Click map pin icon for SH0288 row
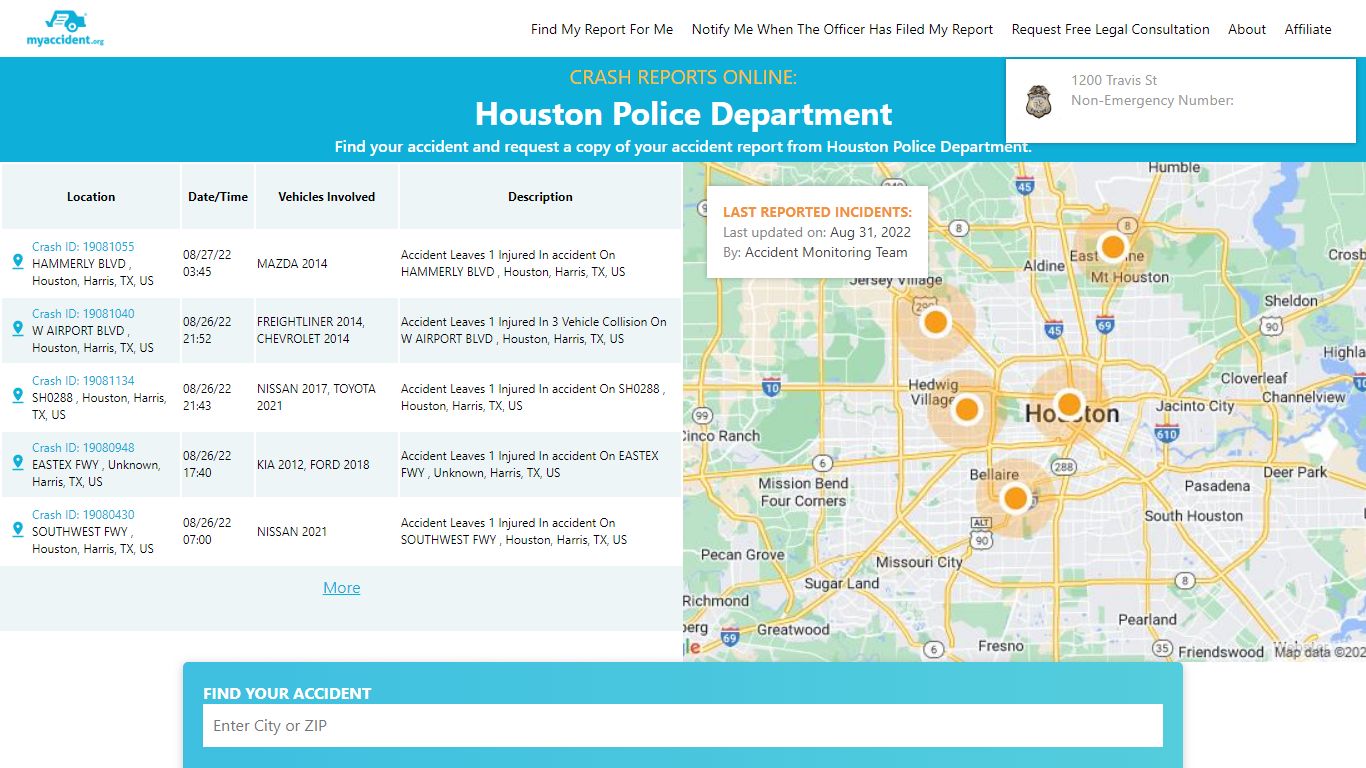Image resolution: width=1366 pixels, height=768 pixels. pos(17,396)
